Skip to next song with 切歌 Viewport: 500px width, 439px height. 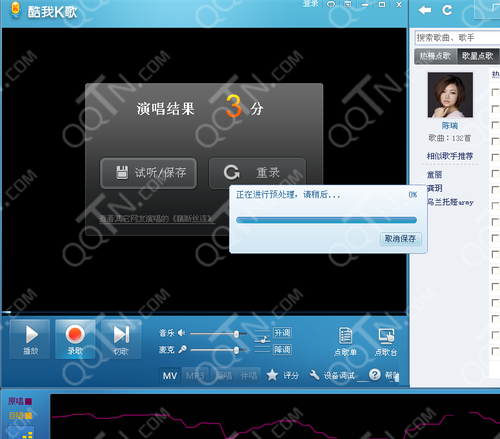click(x=121, y=339)
